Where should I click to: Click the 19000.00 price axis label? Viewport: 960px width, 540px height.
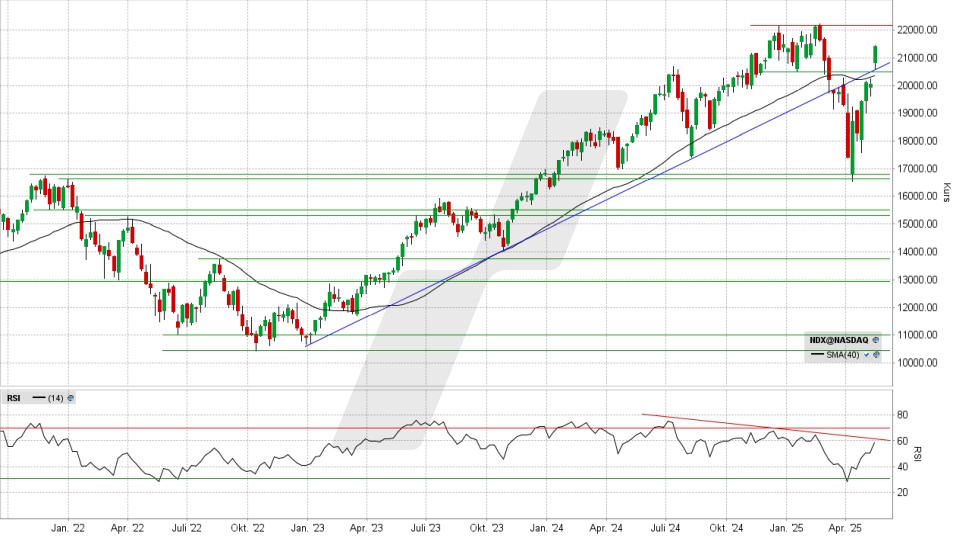click(x=917, y=113)
